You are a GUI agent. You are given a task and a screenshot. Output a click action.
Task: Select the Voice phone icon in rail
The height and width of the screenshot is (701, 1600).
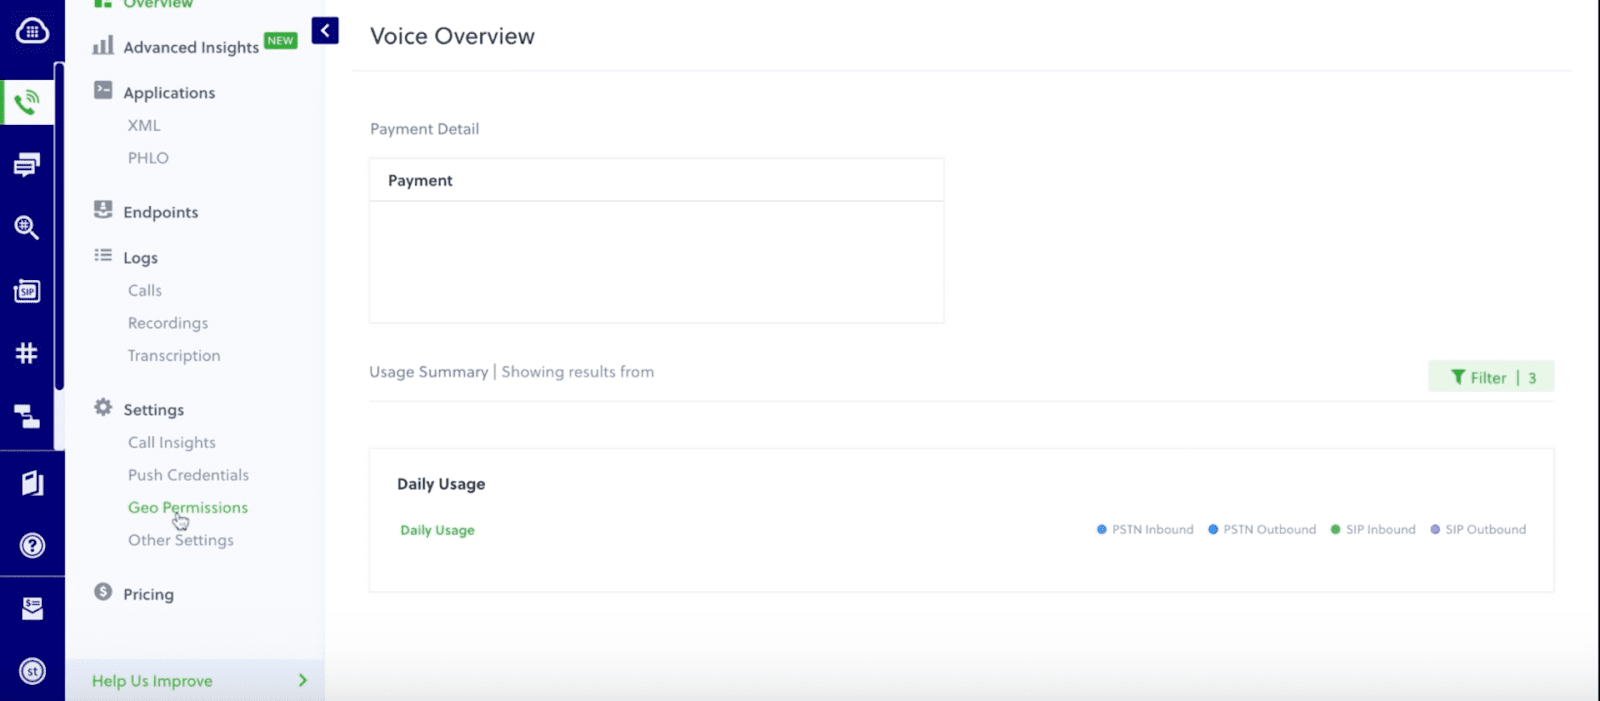(27, 102)
